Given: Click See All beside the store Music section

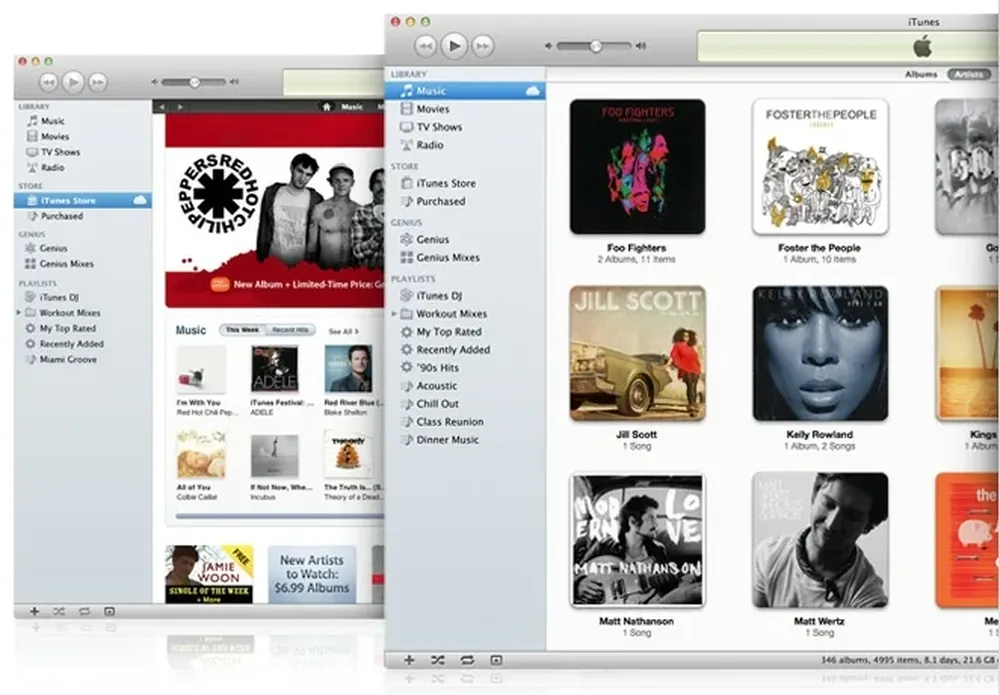Looking at the screenshot, I should (x=342, y=331).
